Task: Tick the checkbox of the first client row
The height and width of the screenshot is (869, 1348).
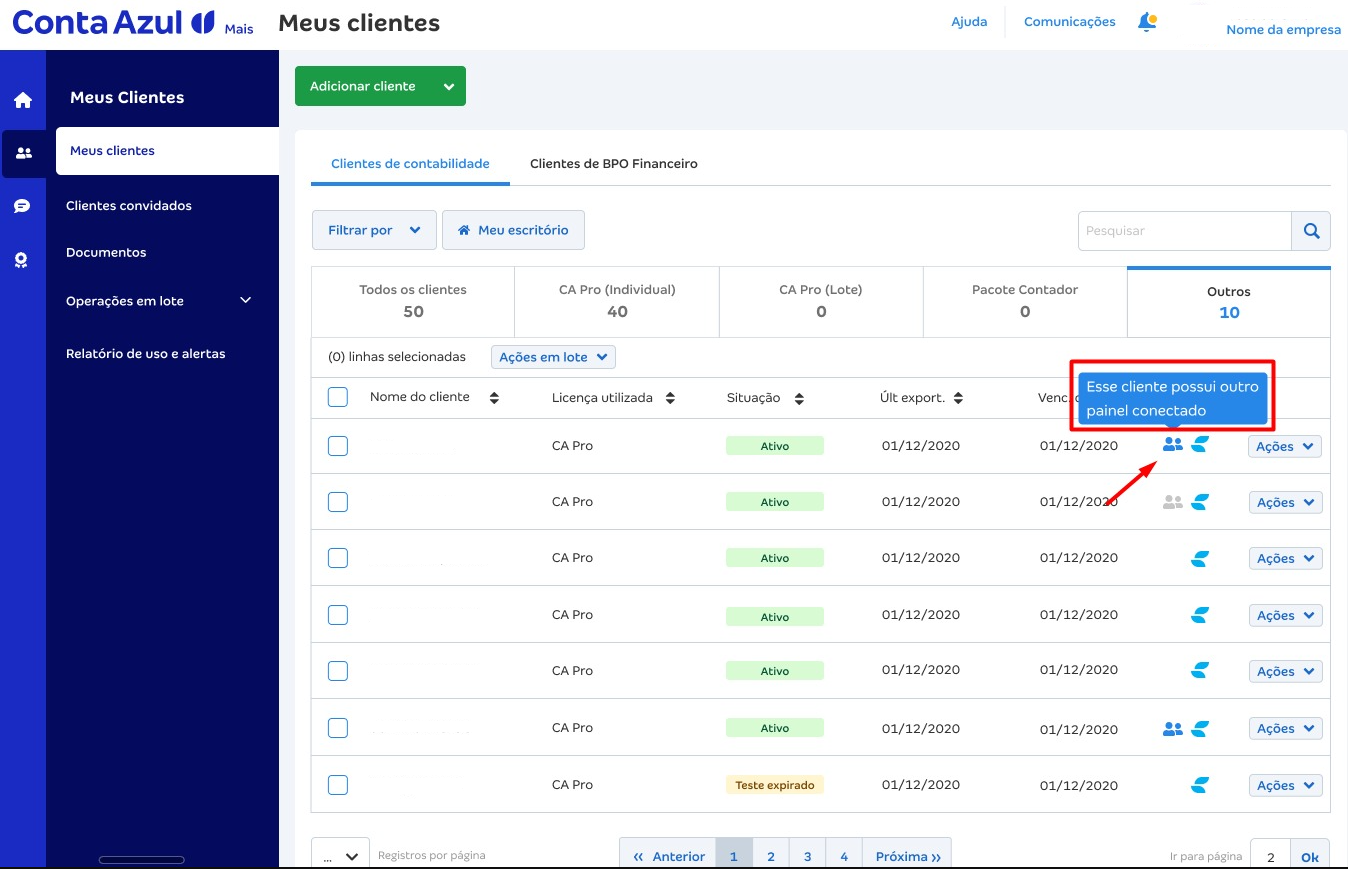Action: pyautogui.click(x=338, y=446)
